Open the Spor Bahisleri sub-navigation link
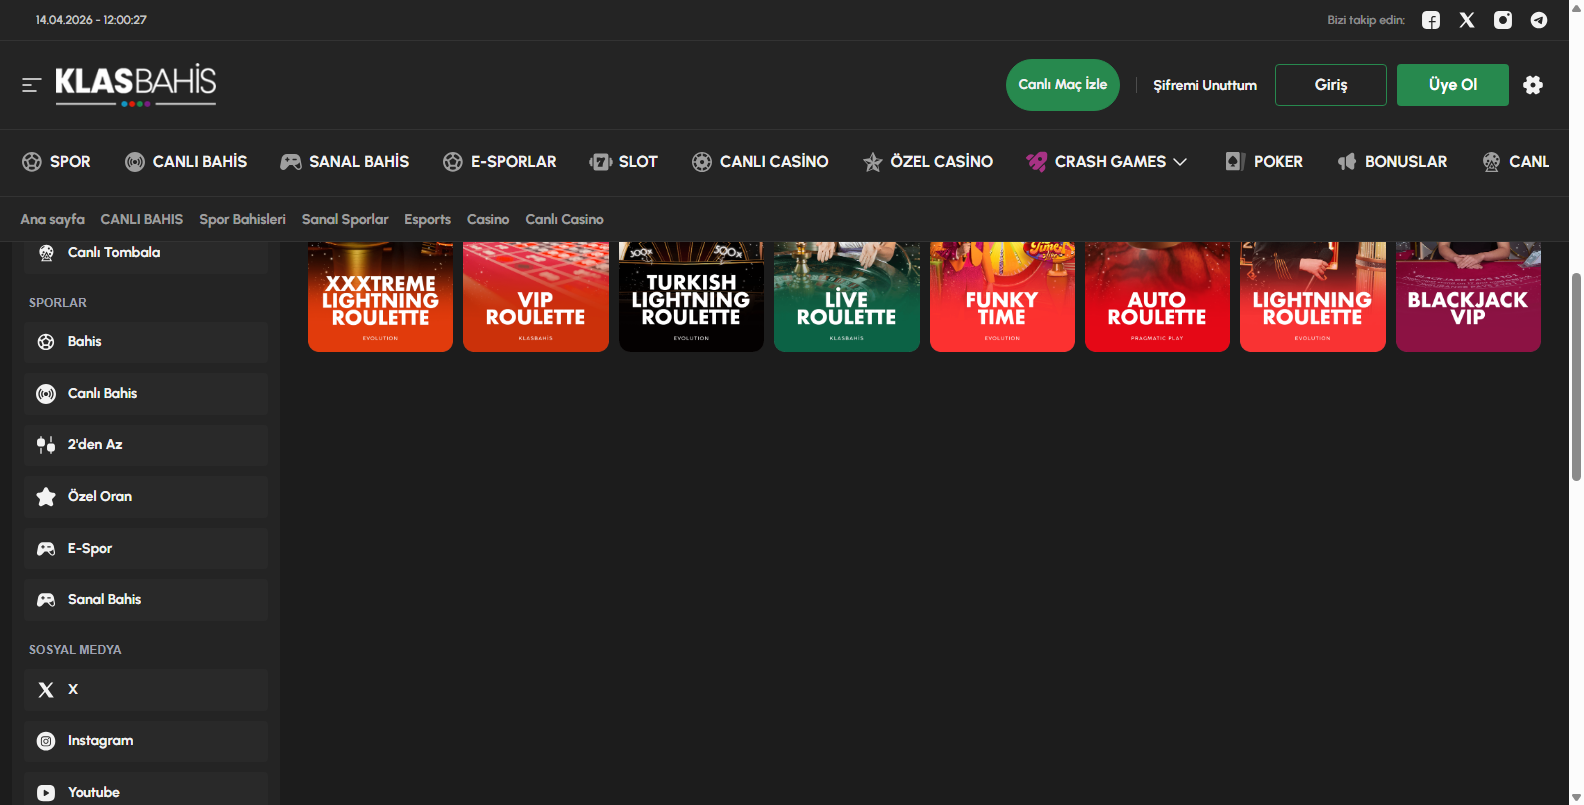Screen dimensions: 1584x805 [x=242, y=220]
